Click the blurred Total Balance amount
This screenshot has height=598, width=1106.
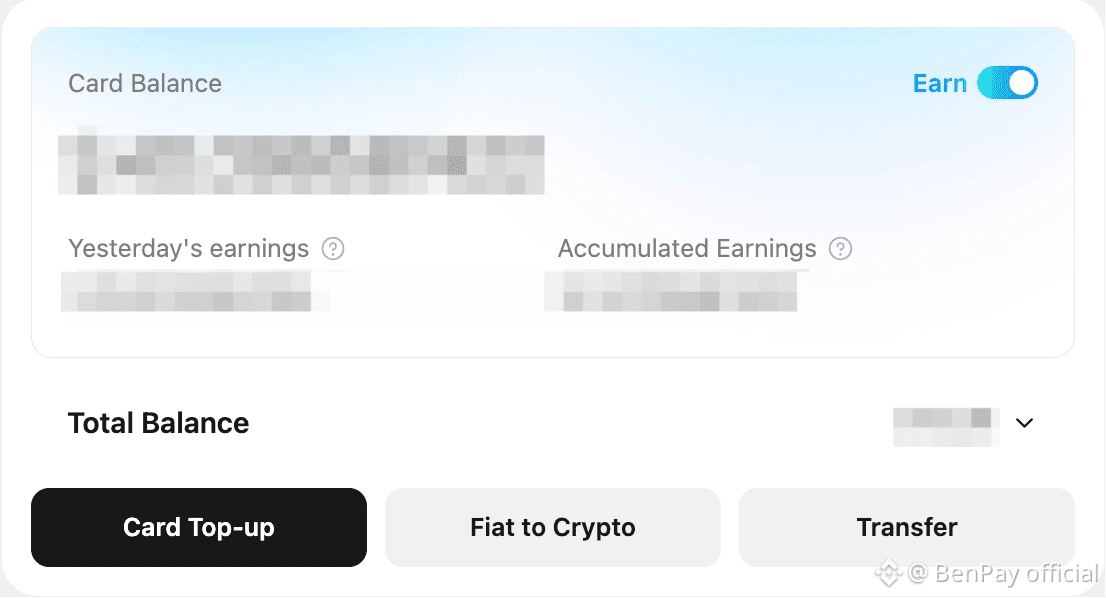(945, 425)
